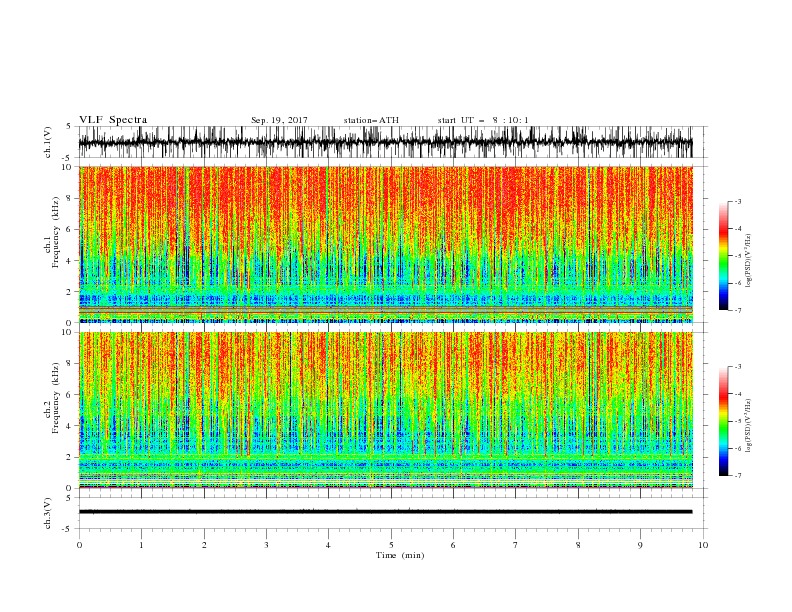Click time axis tick label "4"
792x612 pixels.
(329, 545)
